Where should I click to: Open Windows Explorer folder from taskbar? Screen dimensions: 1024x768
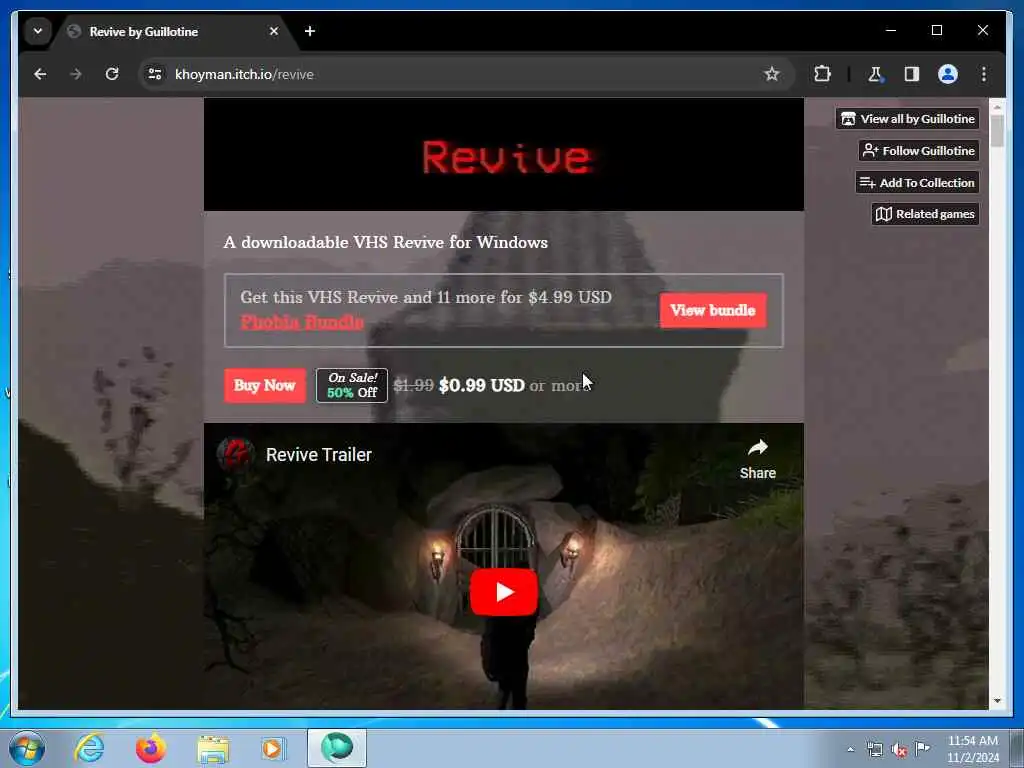point(213,748)
